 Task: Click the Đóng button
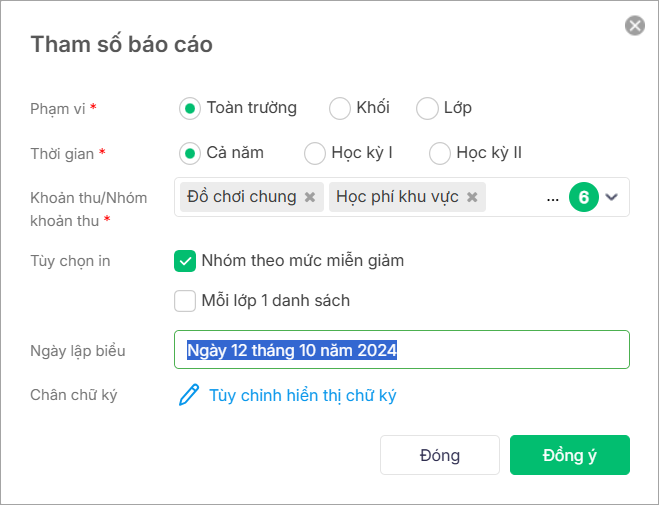click(440, 455)
